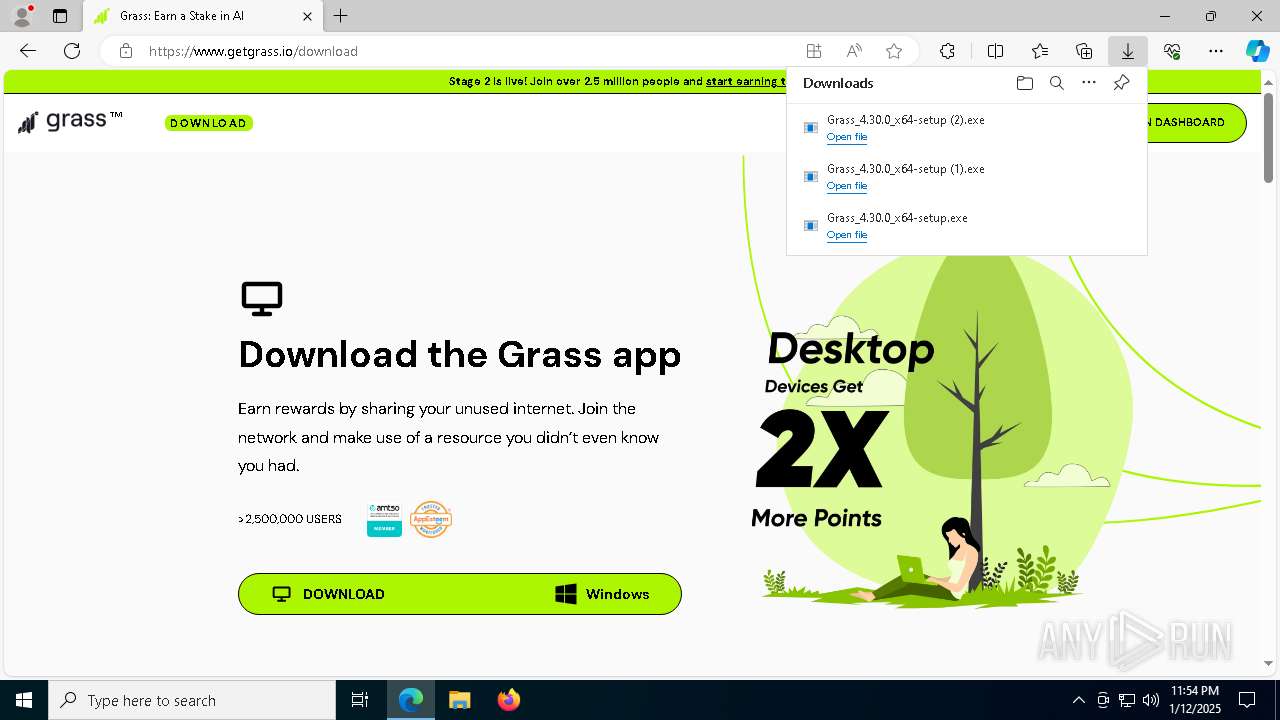This screenshot has width=1280, height=720.
Task: Open File Explorer from taskbar
Action: pyautogui.click(x=459, y=700)
